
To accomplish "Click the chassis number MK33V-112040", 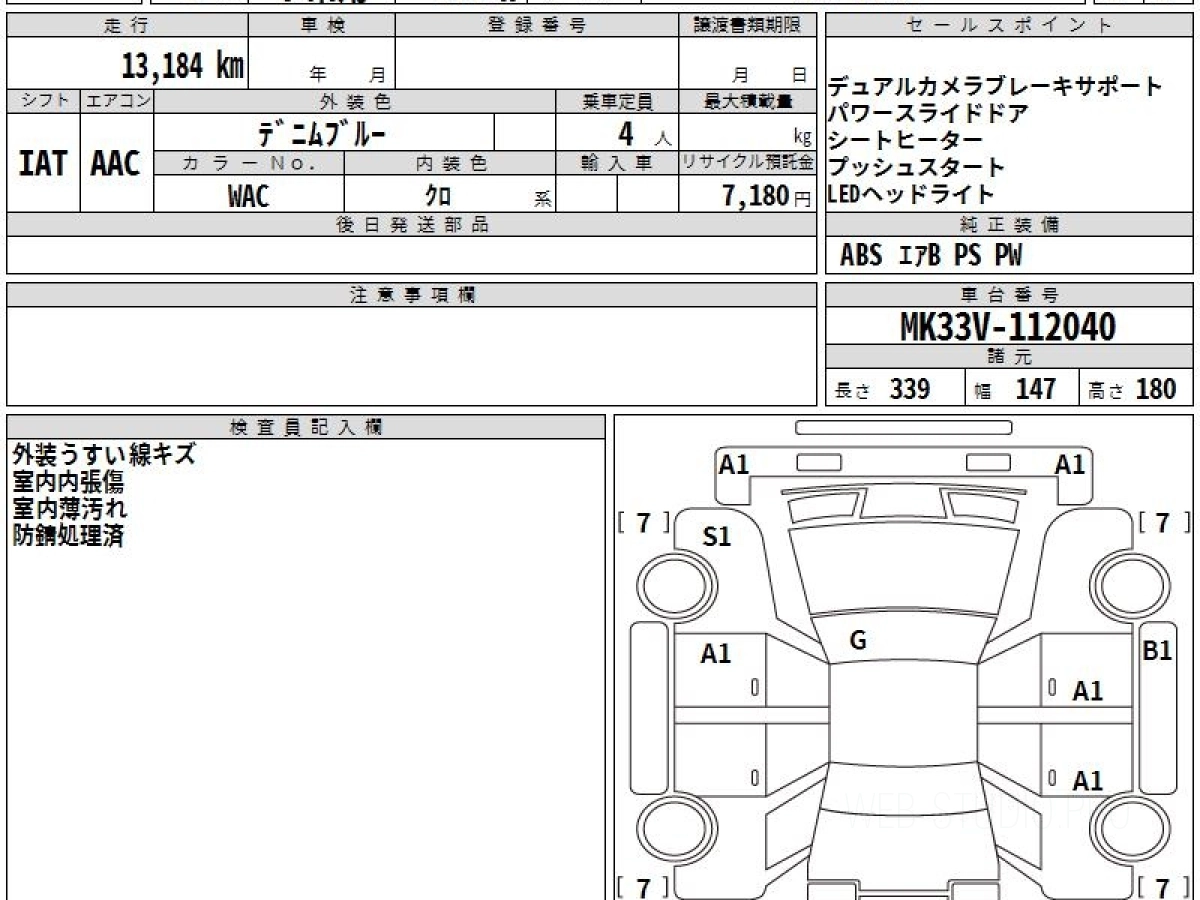I will point(1008,326).
